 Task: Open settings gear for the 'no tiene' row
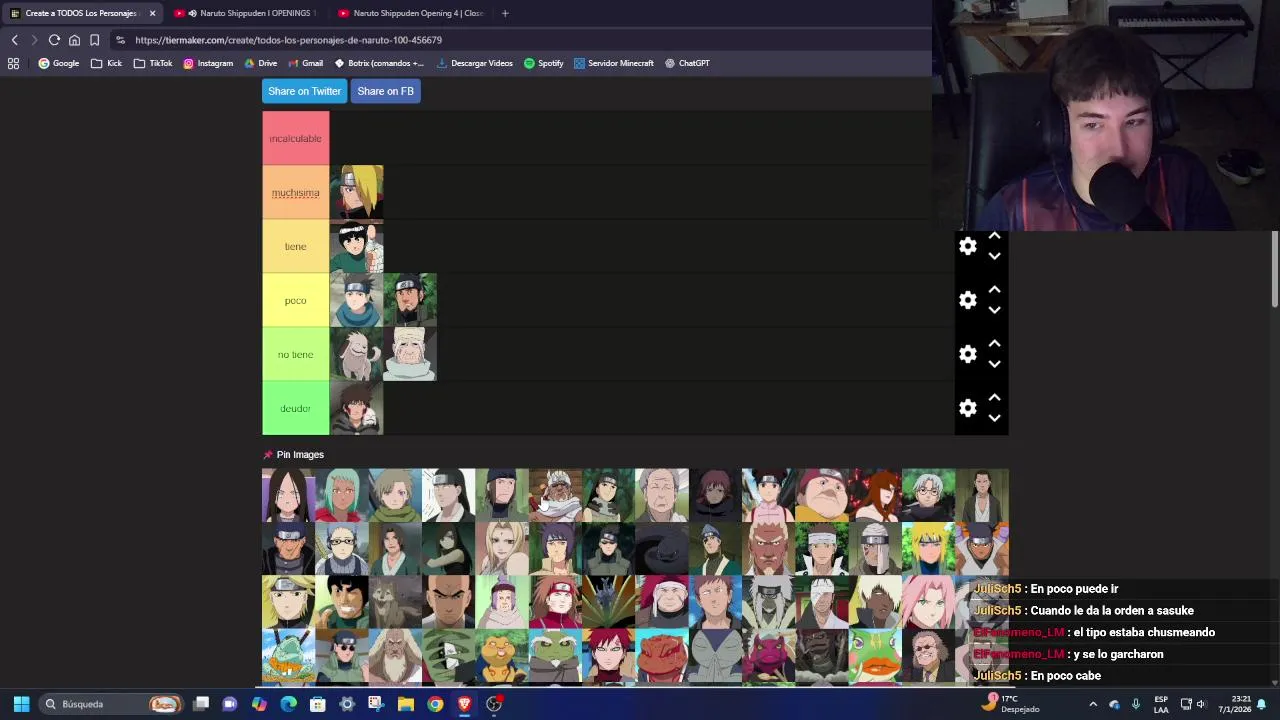tap(968, 354)
